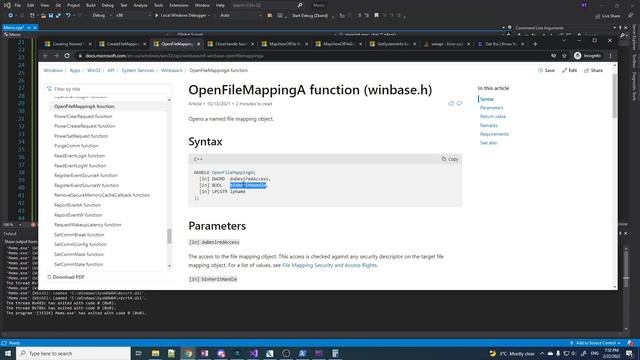Viewport: 640px width, 360px height.
Task: Open the browser three-dot menu
Action: 611,56
